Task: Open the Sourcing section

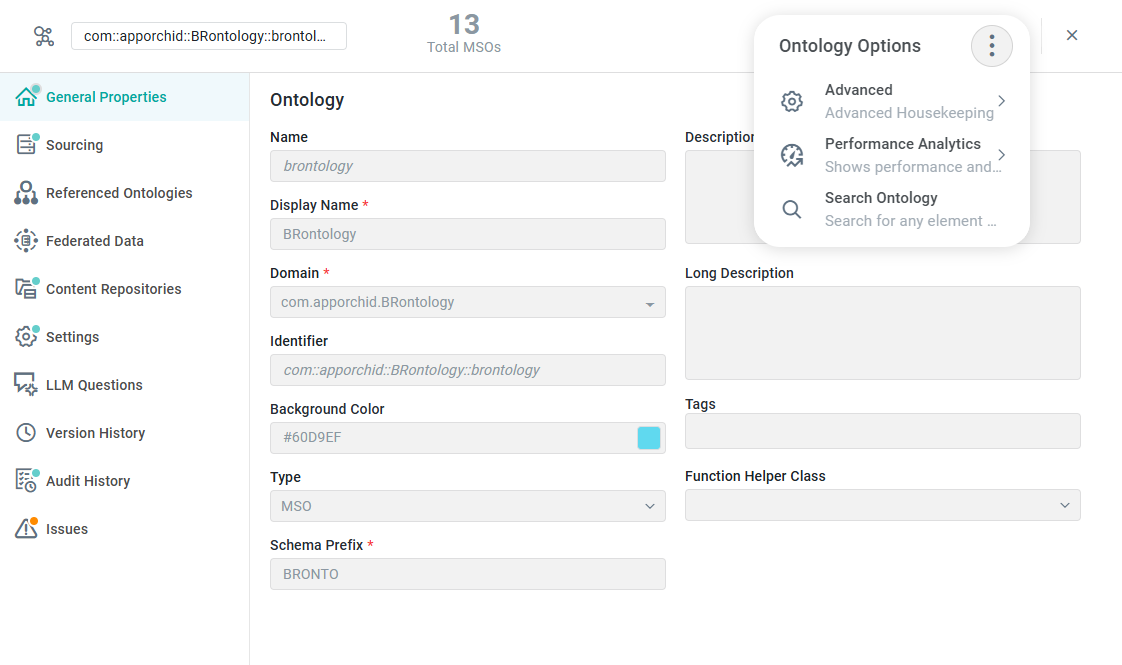Action: [x=125, y=145]
